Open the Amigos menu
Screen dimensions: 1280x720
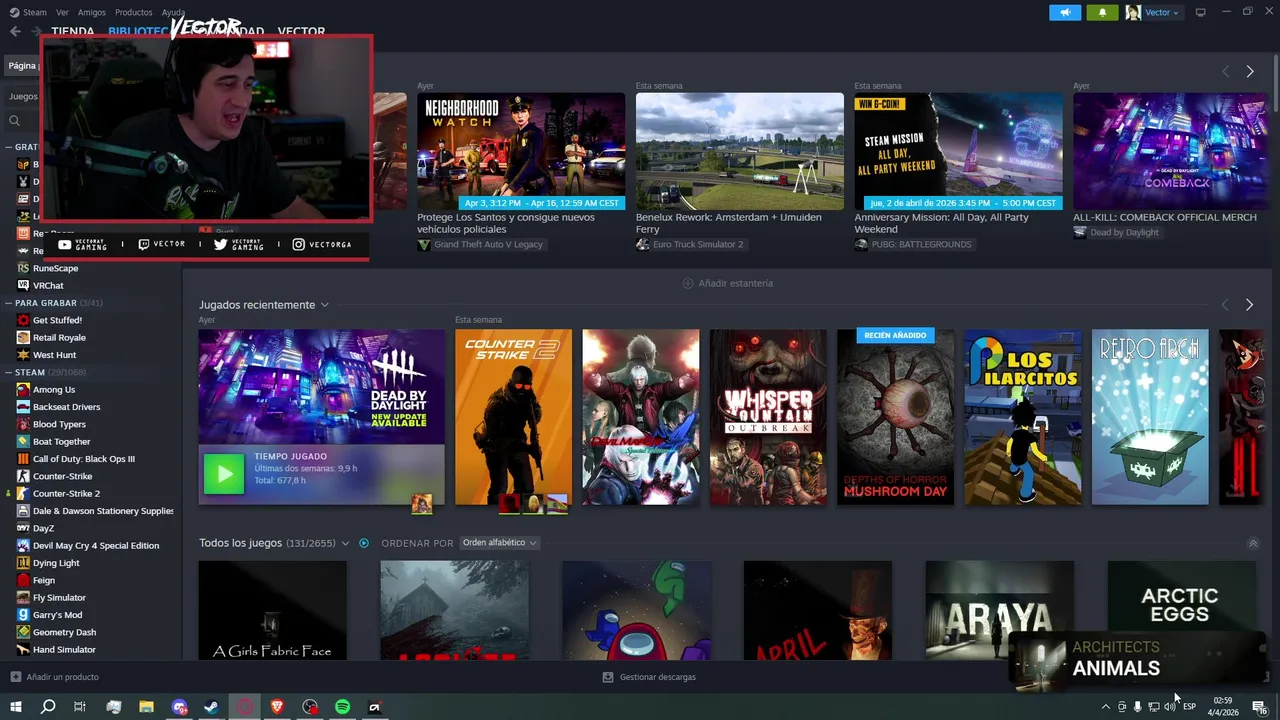point(92,12)
